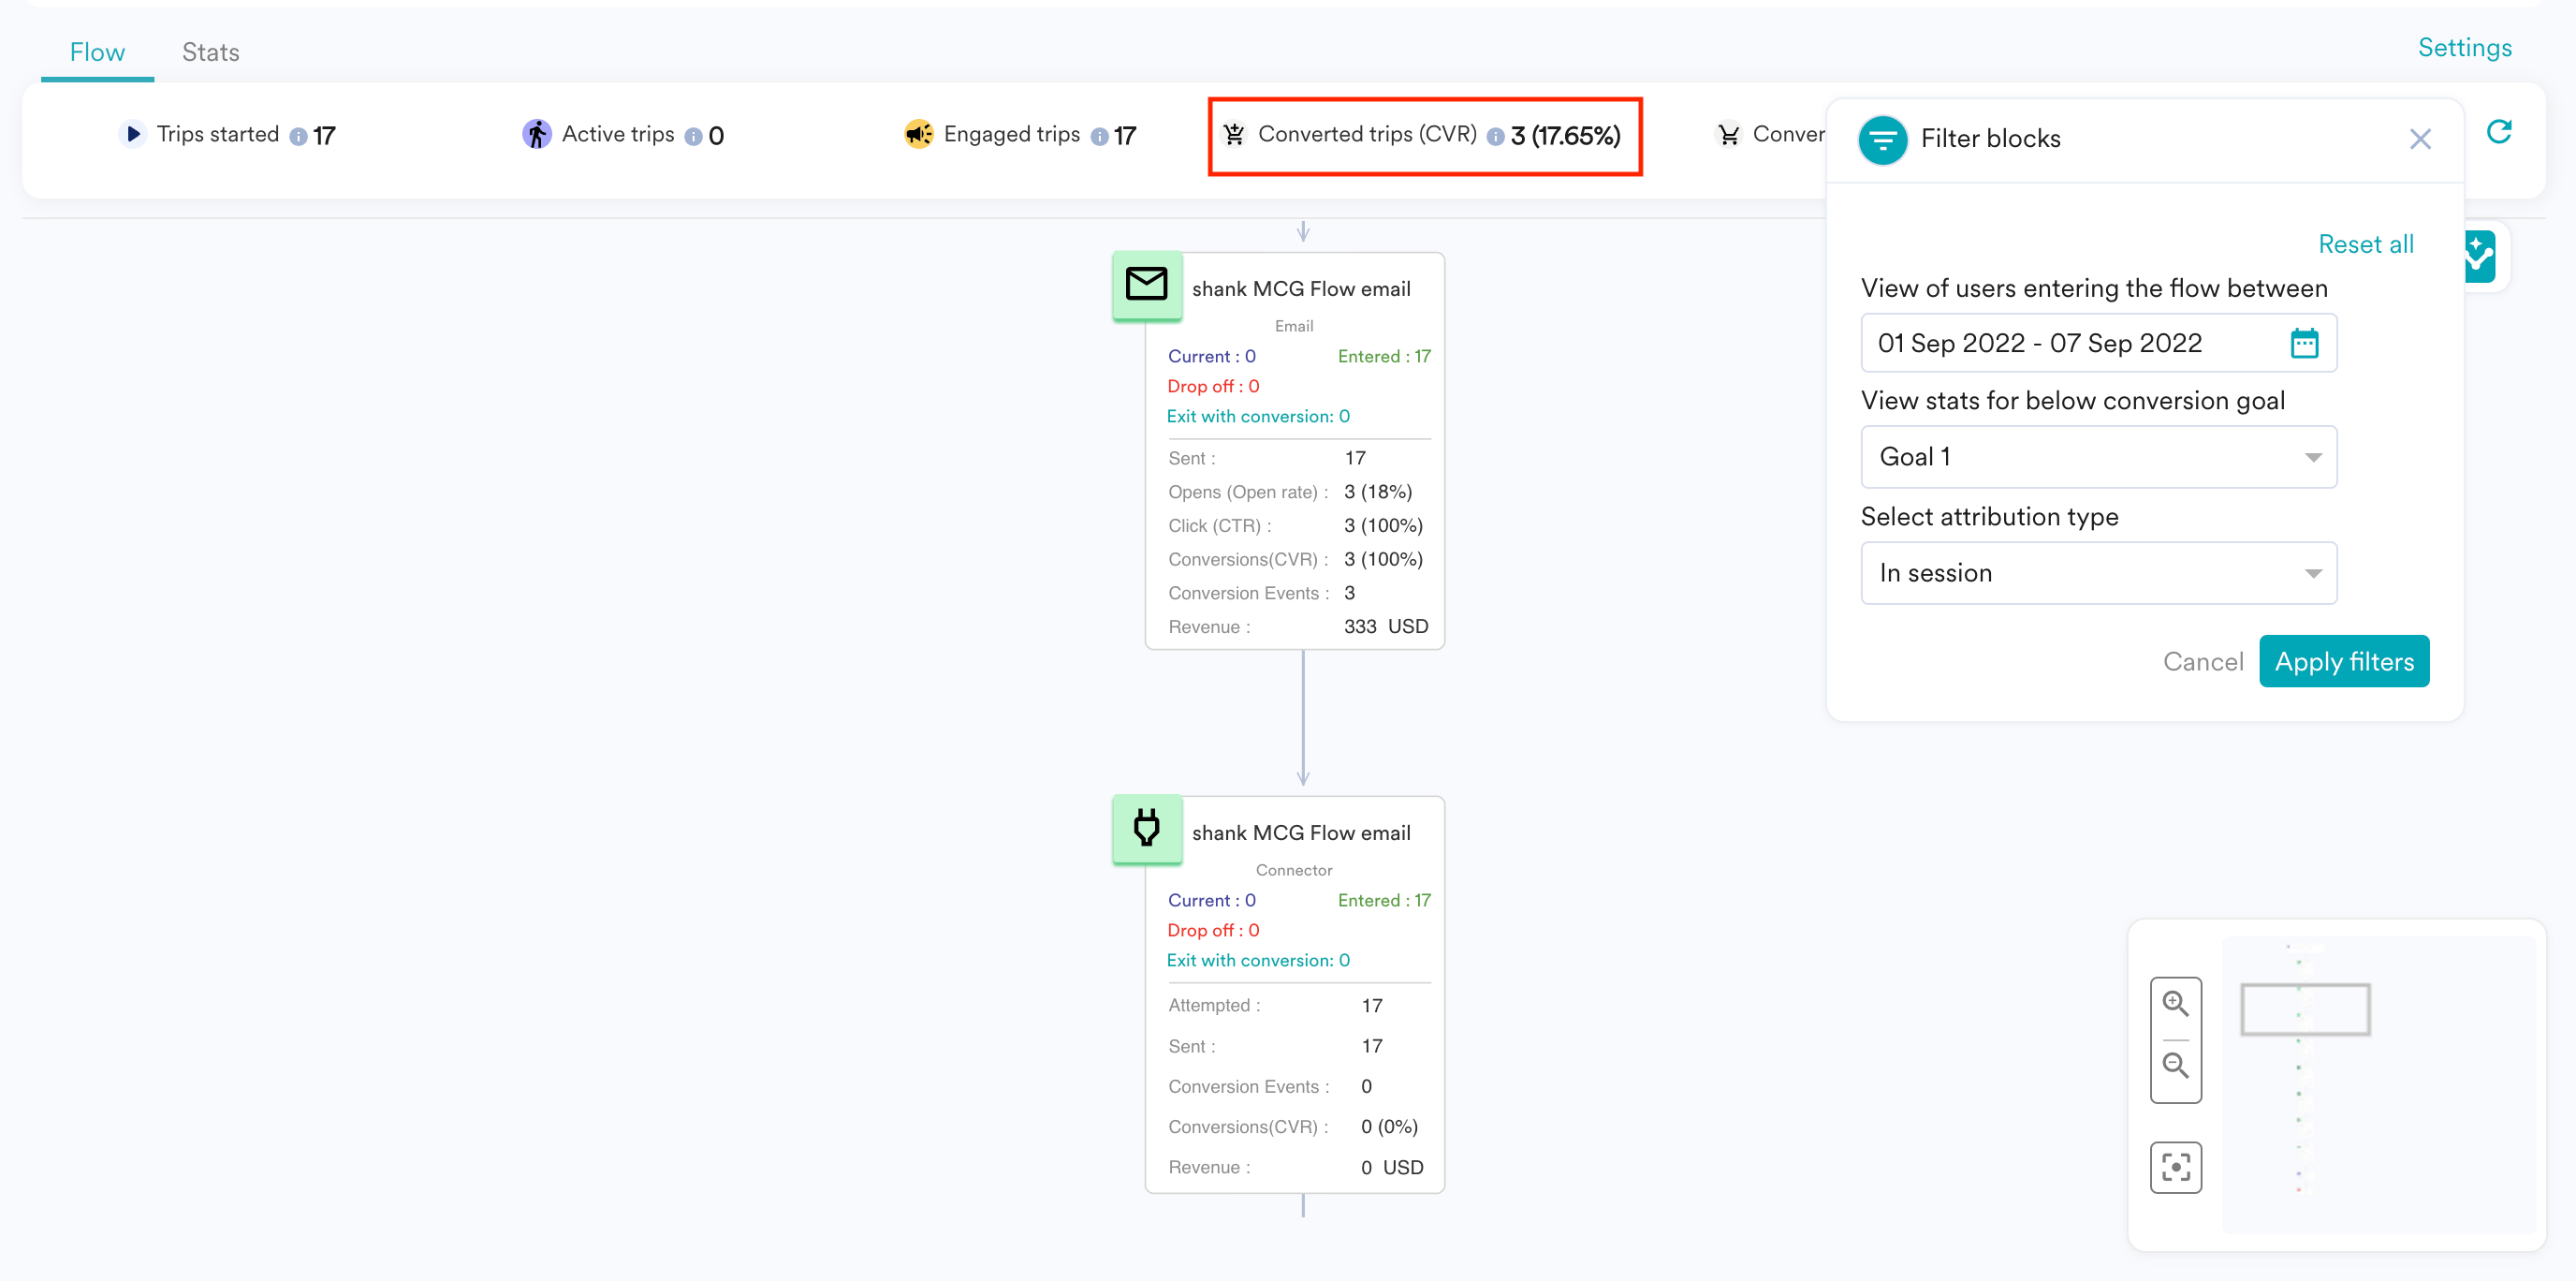Click Exit with conversion: 0 in Connector block
This screenshot has width=2576, height=1281.
pyautogui.click(x=1258, y=960)
